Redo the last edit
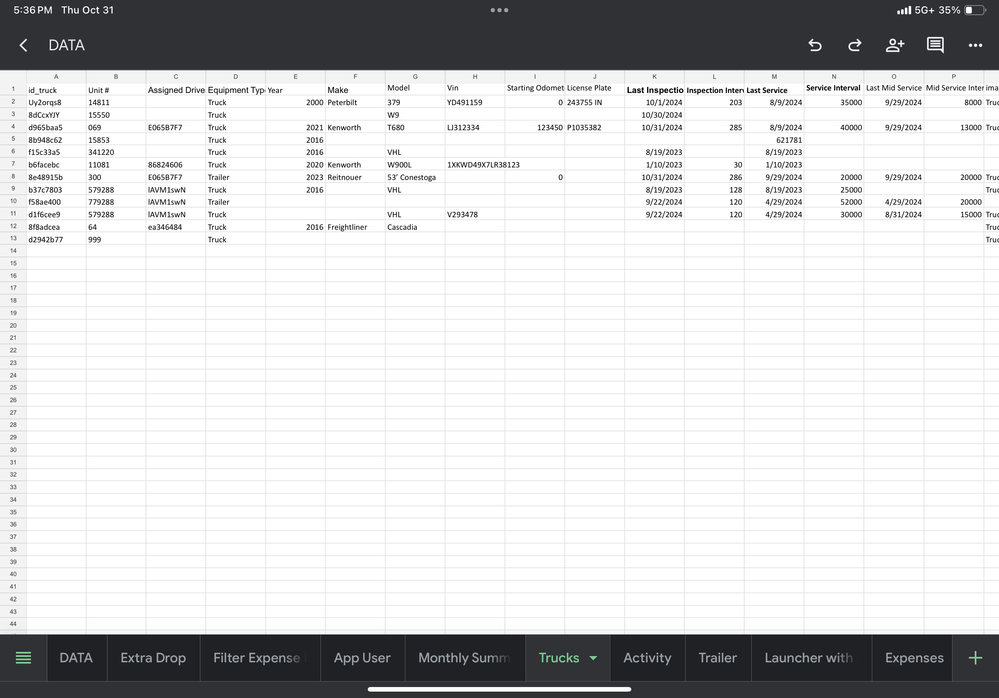 (x=854, y=45)
